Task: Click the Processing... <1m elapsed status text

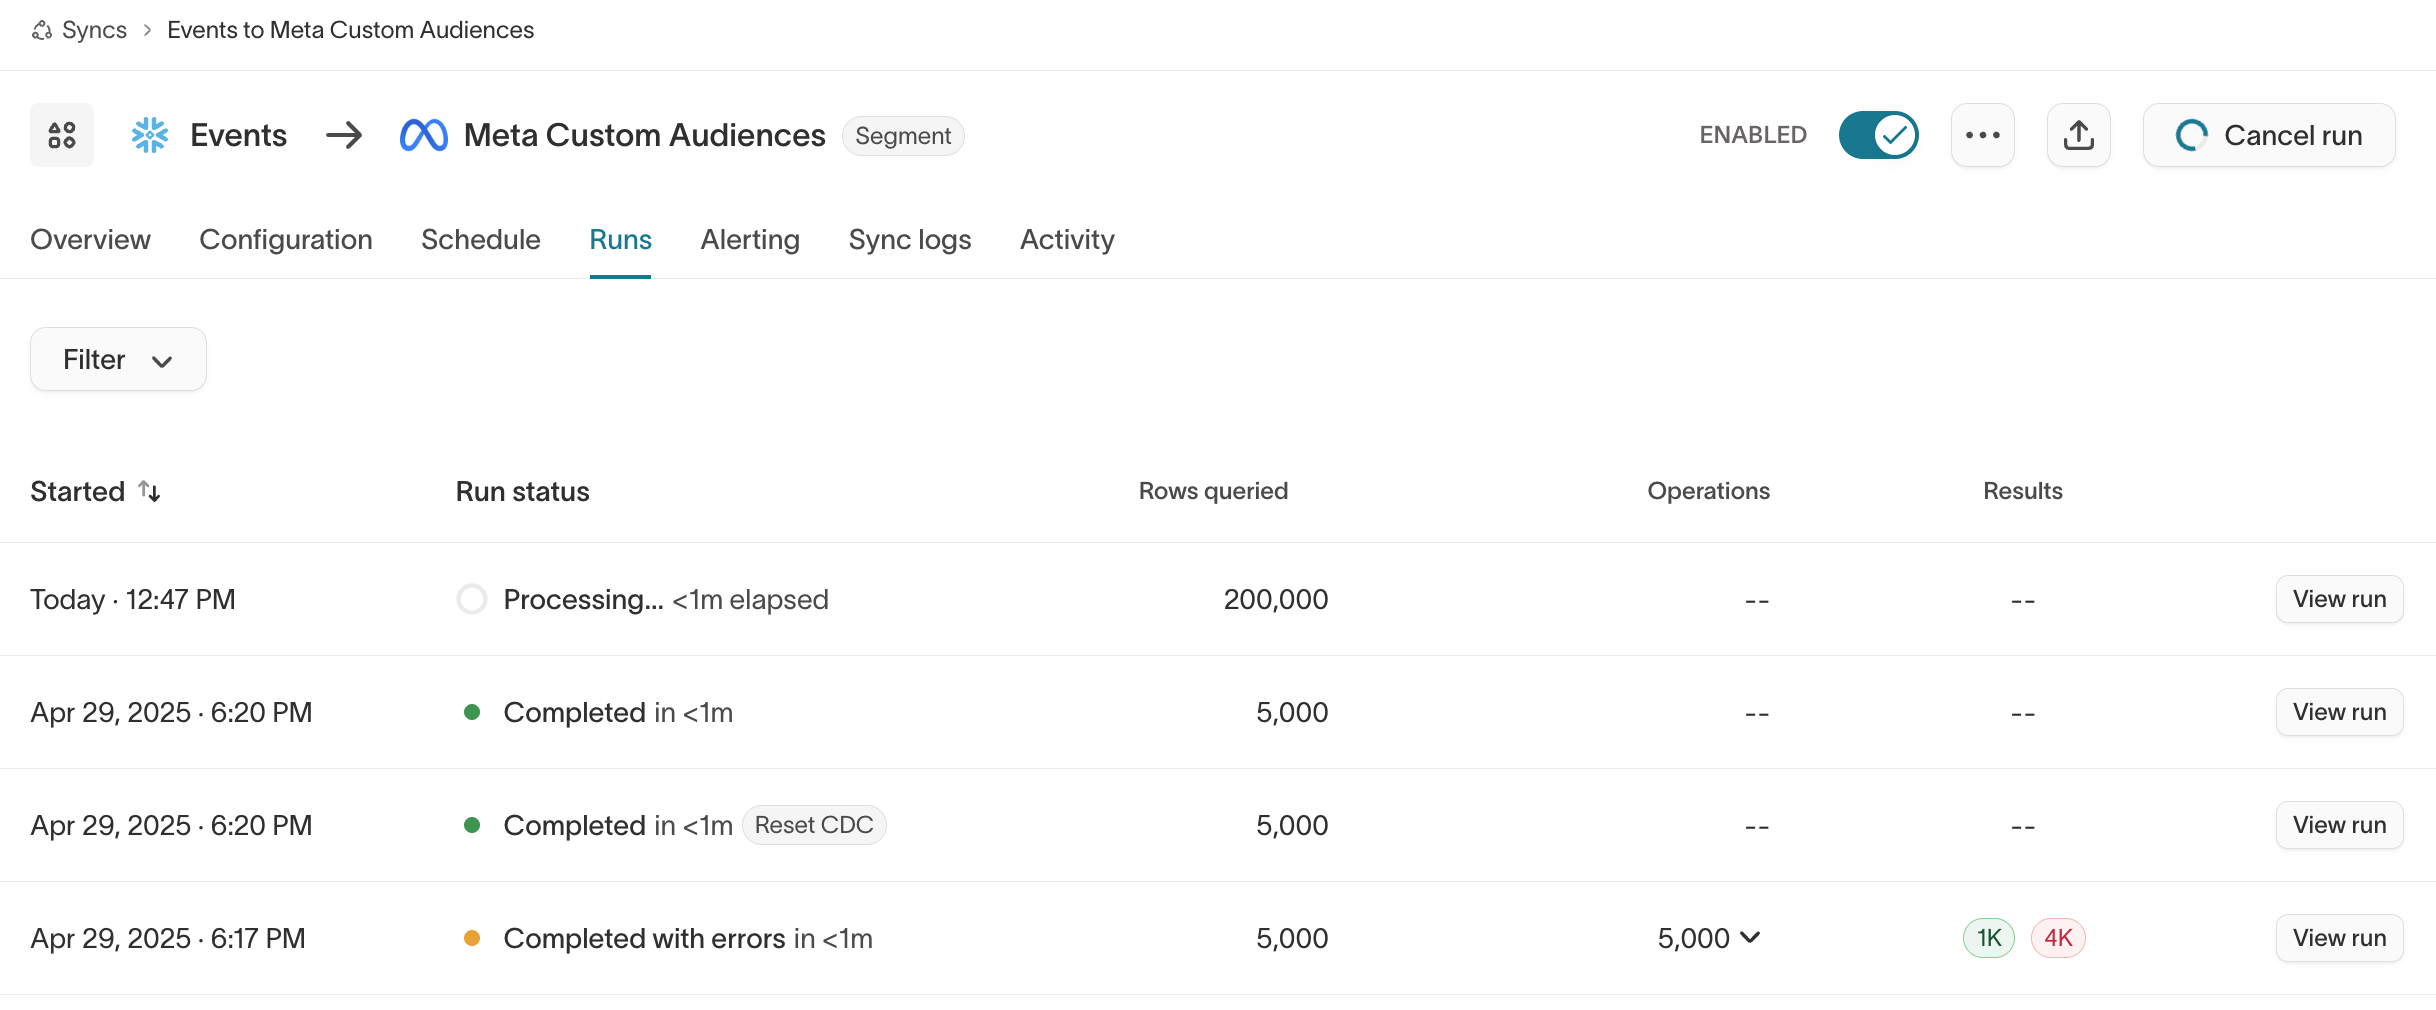Action: point(666,599)
